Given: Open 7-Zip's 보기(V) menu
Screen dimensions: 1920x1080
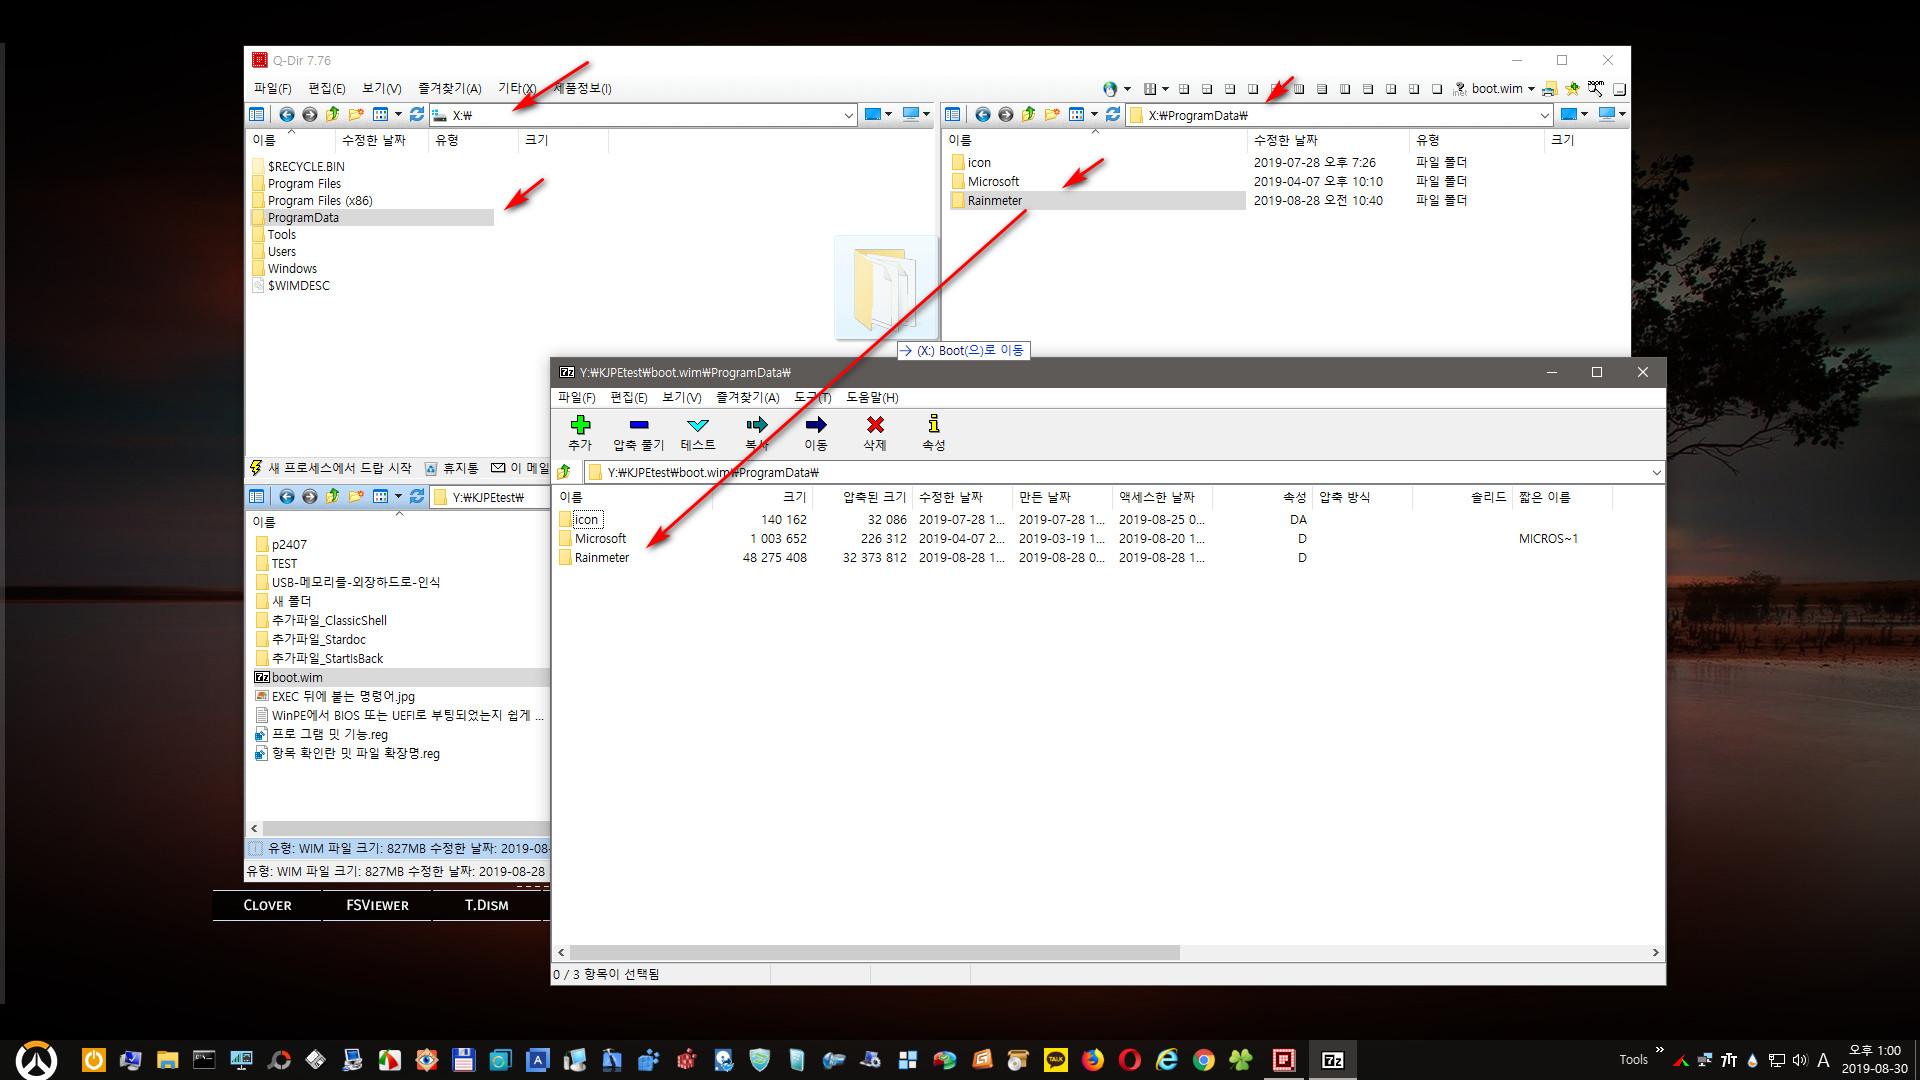Looking at the screenshot, I should pyautogui.click(x=681, y=397).
